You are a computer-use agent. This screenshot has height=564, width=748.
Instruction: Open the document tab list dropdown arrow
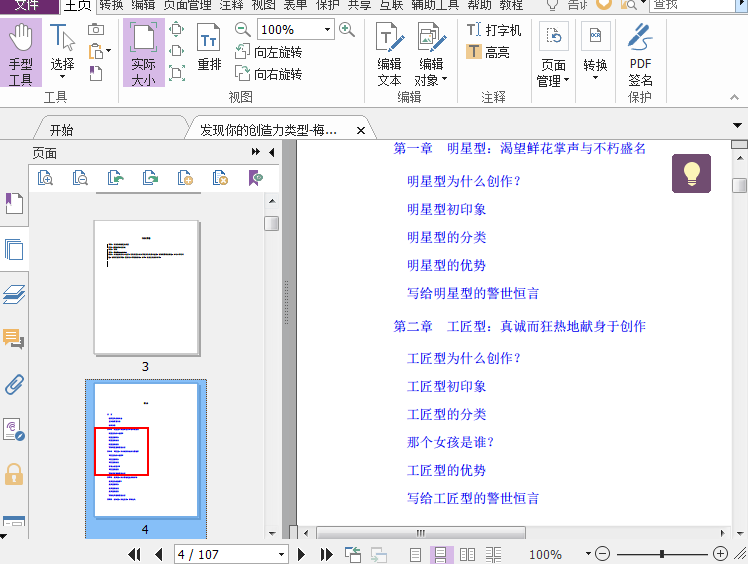[x=738, y=125]
